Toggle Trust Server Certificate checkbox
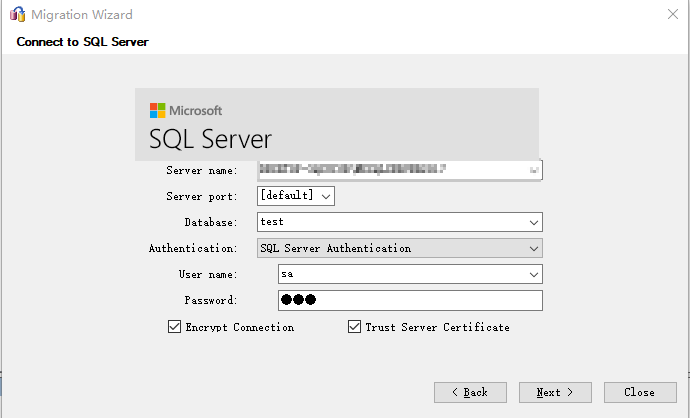 click(x=354, y=326)
